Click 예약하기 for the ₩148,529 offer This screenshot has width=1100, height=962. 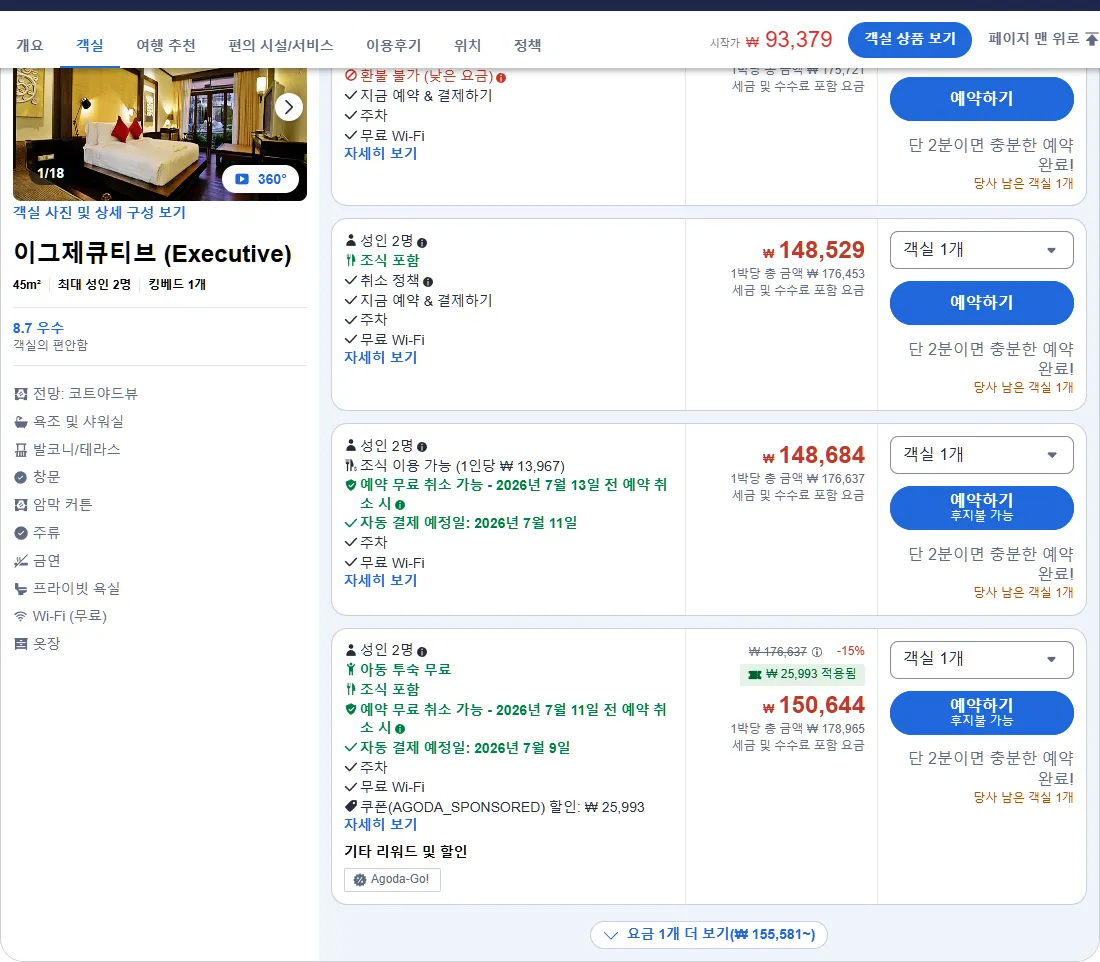pyautogui.click(x=981, y=302)
